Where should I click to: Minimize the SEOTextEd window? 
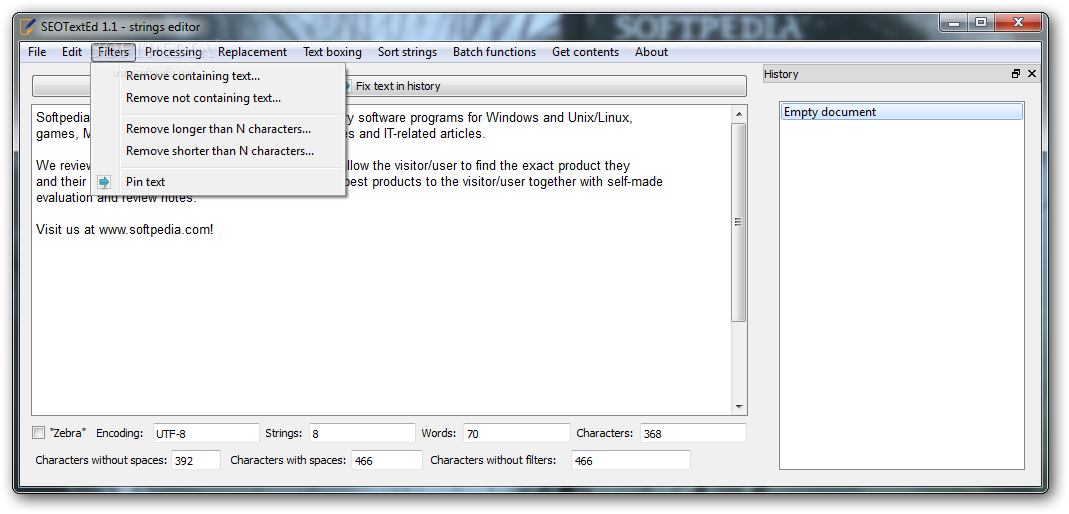954,23
